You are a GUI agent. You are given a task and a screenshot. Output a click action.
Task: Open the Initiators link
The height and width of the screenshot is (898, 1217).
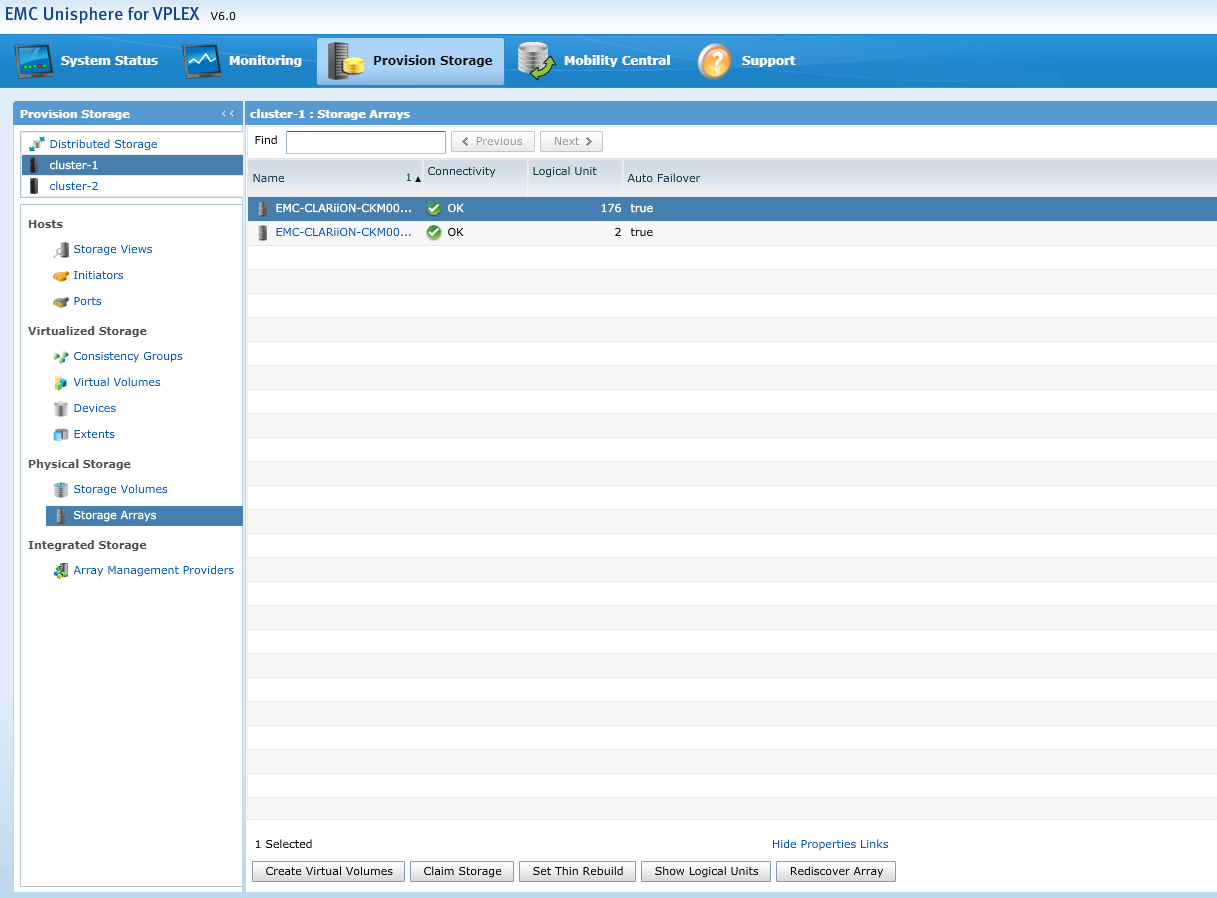pos(98,275)
